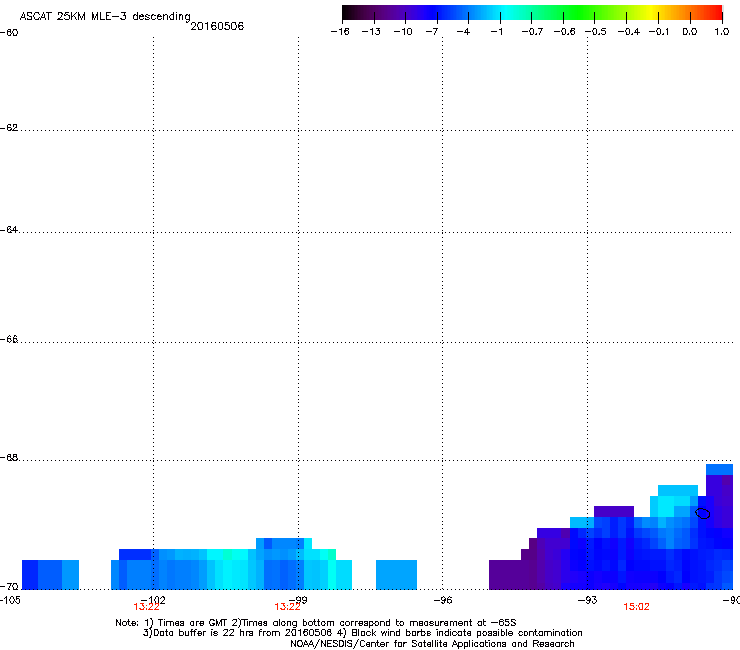Screen dimensions: 740x650
Task: Click the -62 latitude axis label
Action: click(x=9, y=128)
